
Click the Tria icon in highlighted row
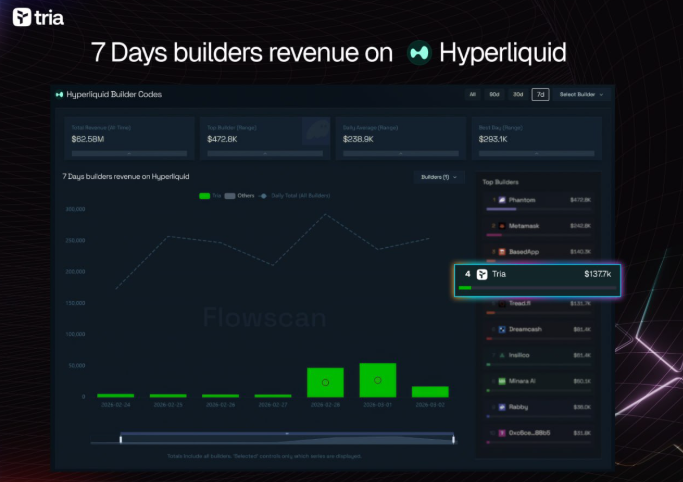[x=482, y=273]
